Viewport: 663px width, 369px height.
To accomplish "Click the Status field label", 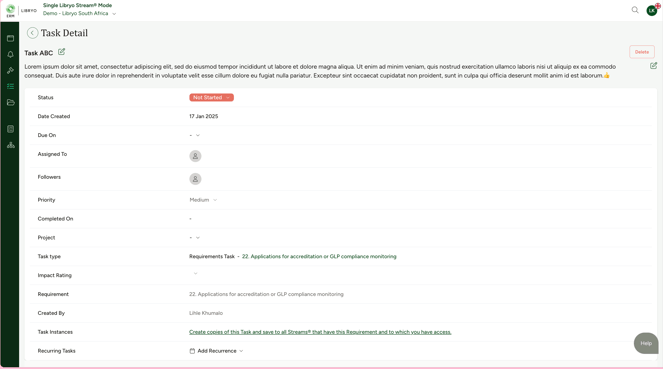I will pyautogui.click(x=45, y=98).
